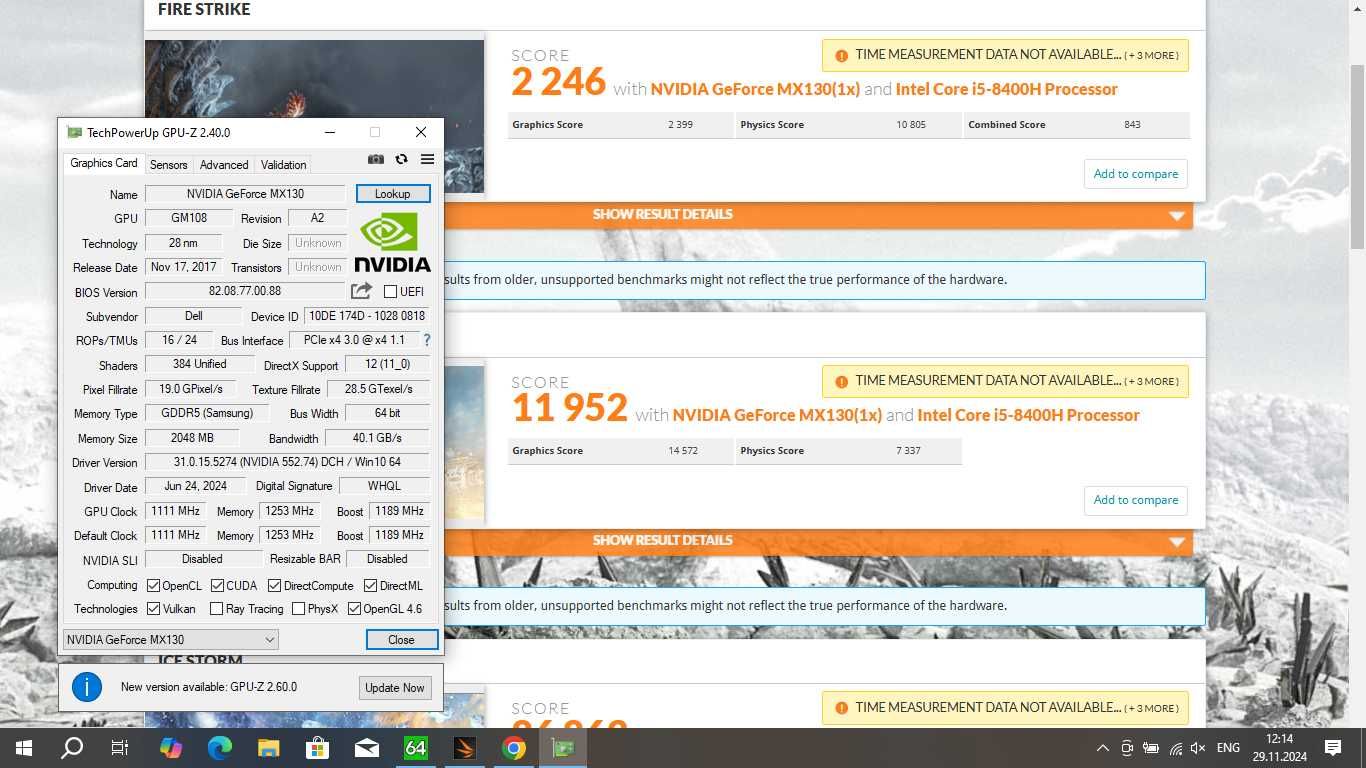Show hidden tray icons chevron
1366x768 pixels.
pyautogui.click(x=1103, y=747)
